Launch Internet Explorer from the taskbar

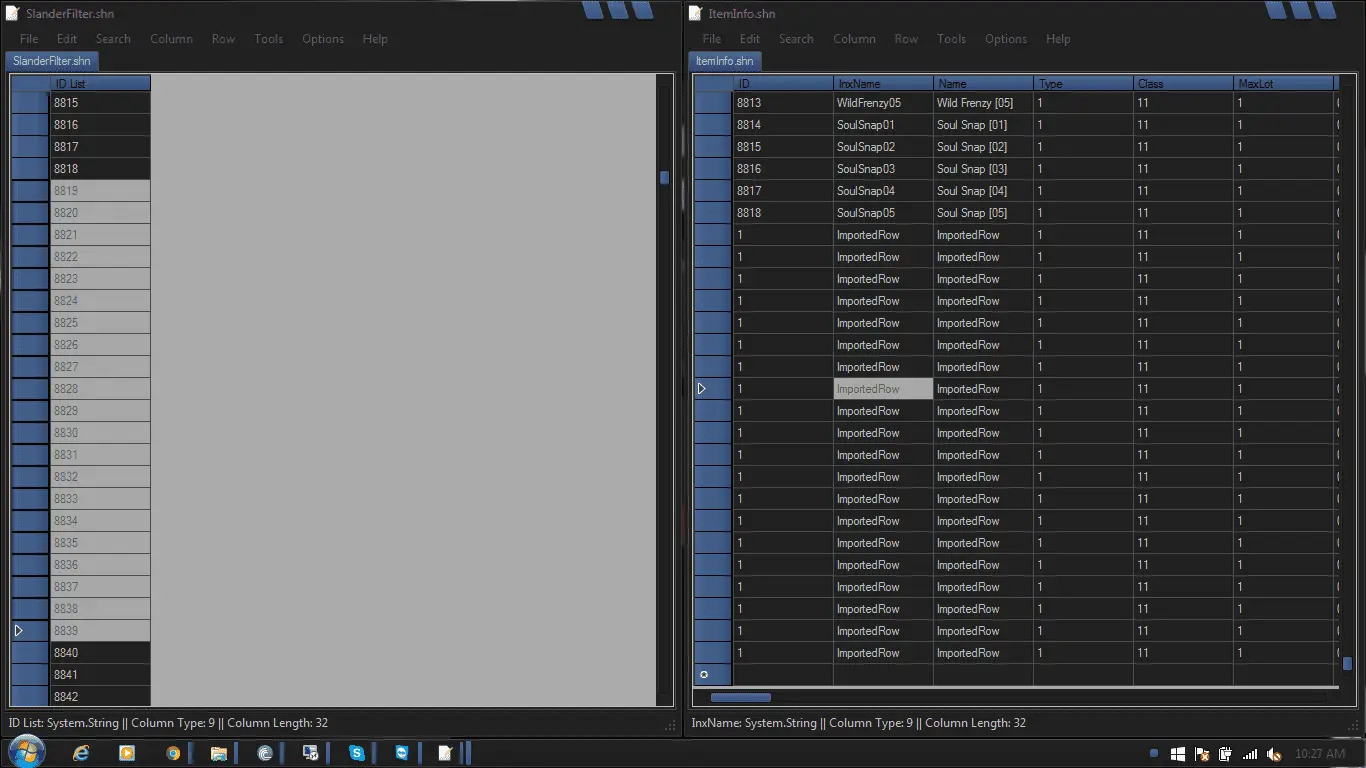[x=82, y=753]
